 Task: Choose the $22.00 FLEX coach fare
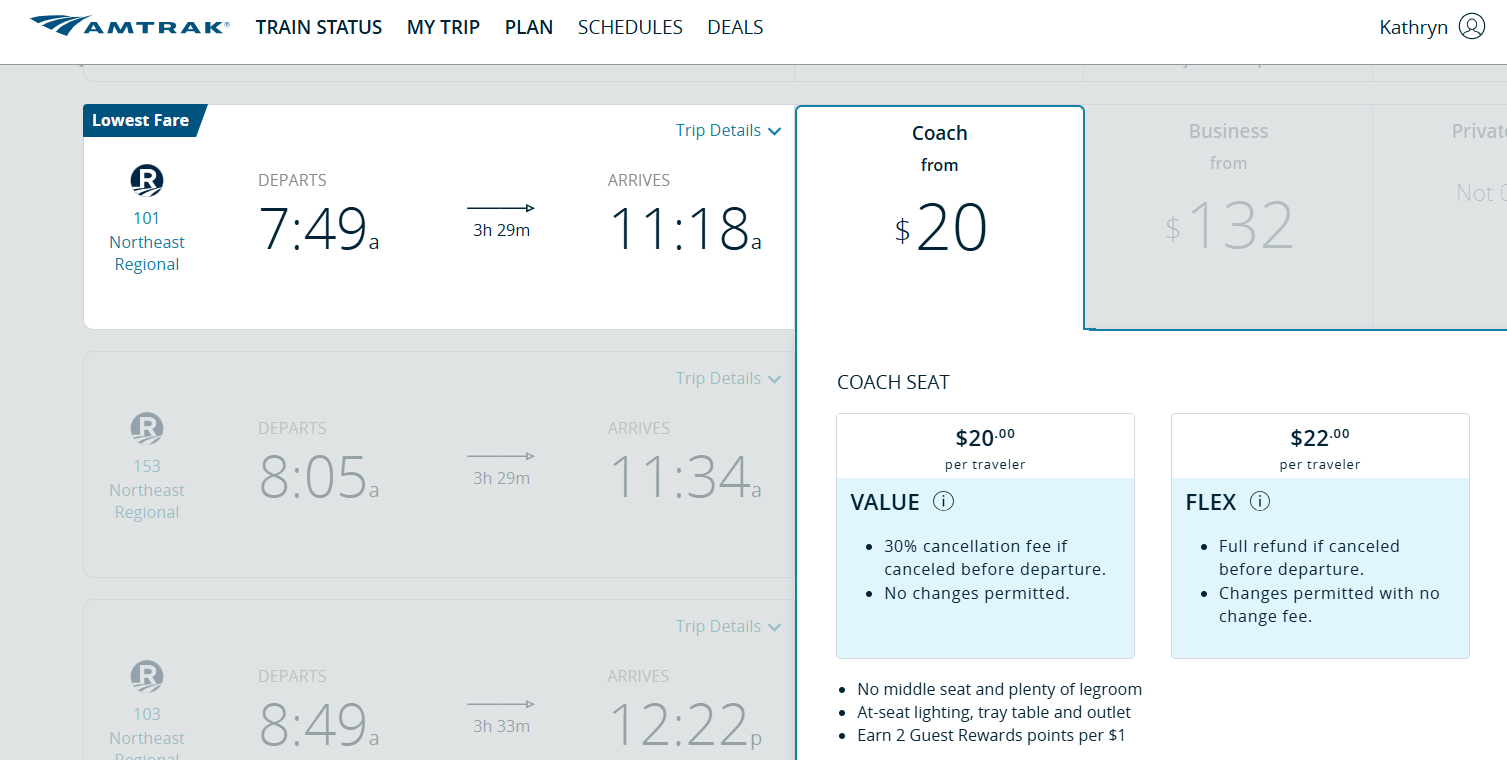coord(1320,536)
